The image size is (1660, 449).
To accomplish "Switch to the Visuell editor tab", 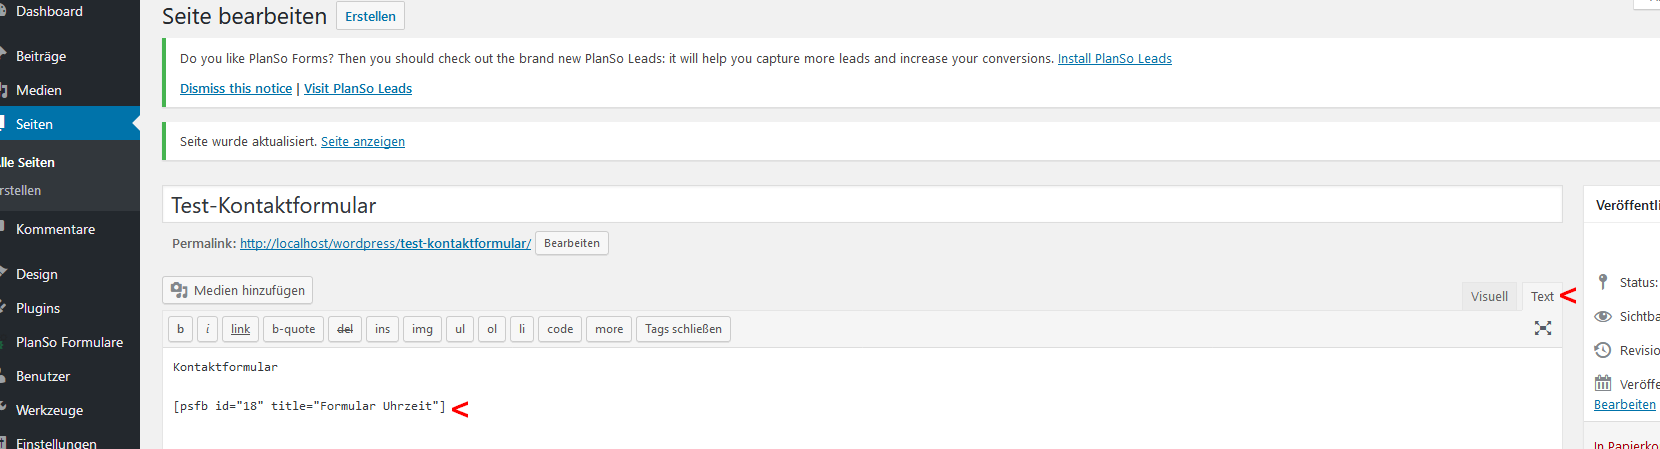I will point(1489,296).
